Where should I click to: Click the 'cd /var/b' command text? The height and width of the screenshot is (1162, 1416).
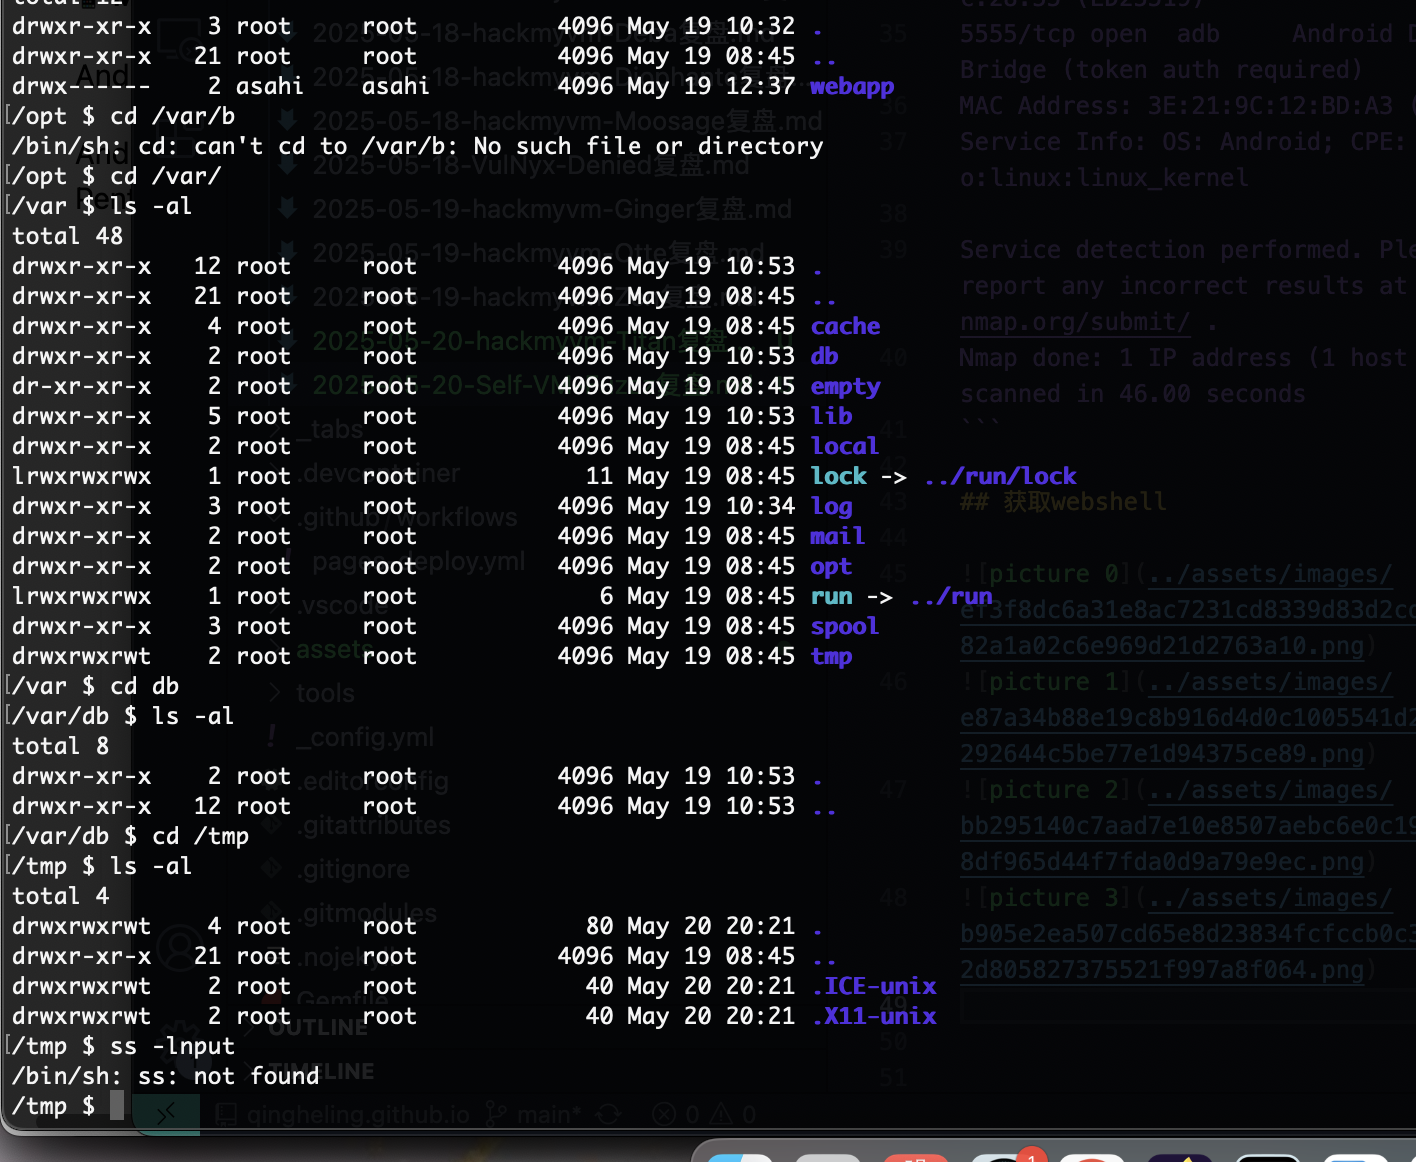click(x=172, y=116)
